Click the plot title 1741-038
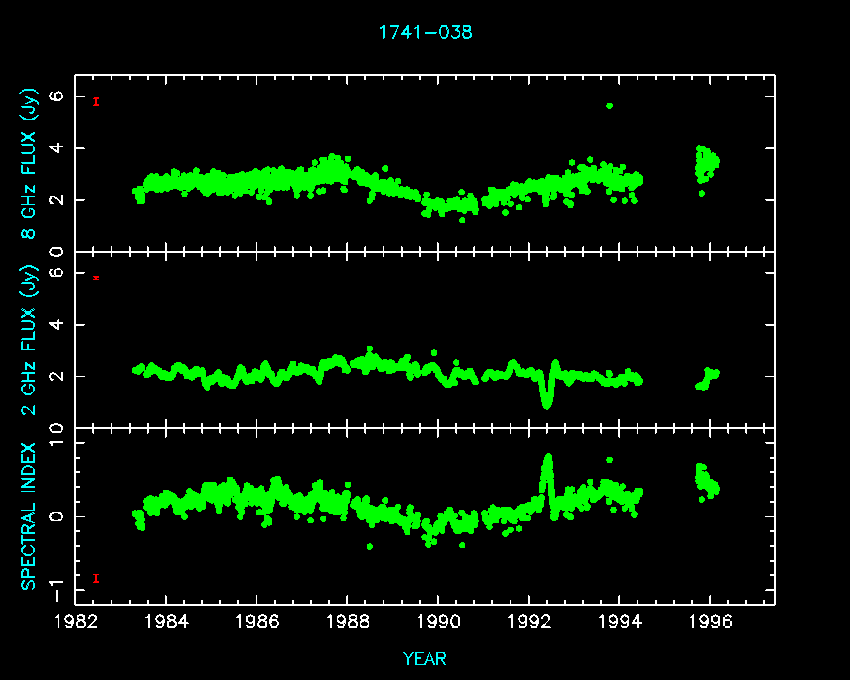Viewport: 850px width, 680px height. click(x=425, y=32)
